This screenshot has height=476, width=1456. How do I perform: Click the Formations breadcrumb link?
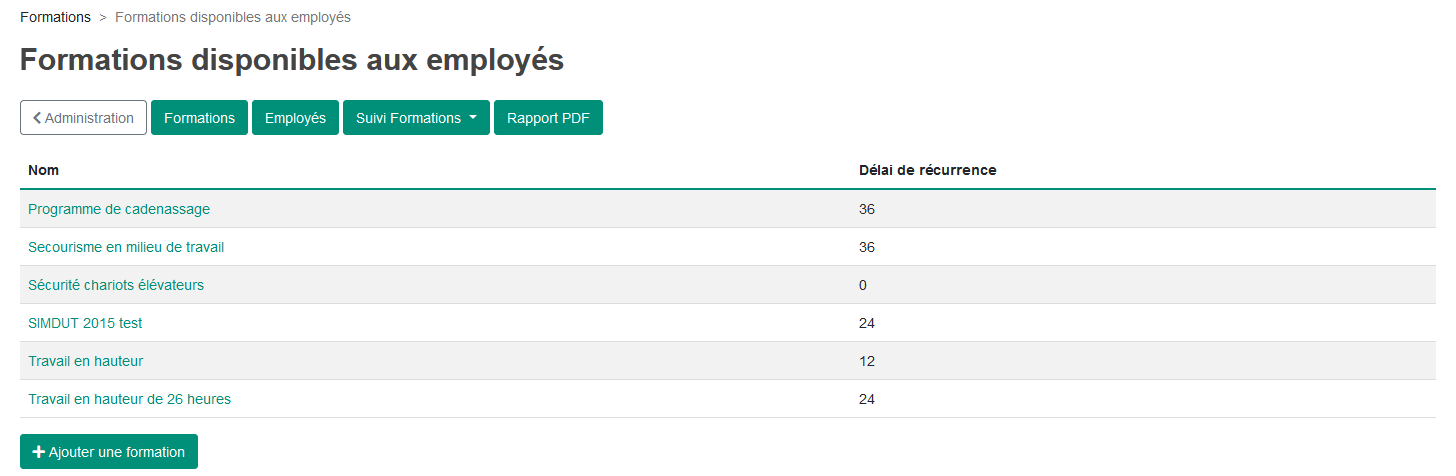(x=55, y=17)
